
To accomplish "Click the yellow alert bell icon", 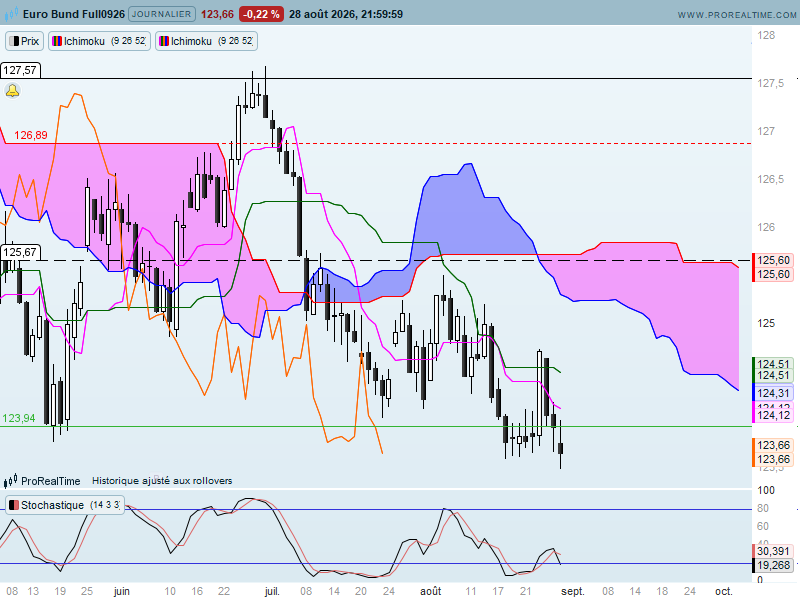I will tap(12, 91).
